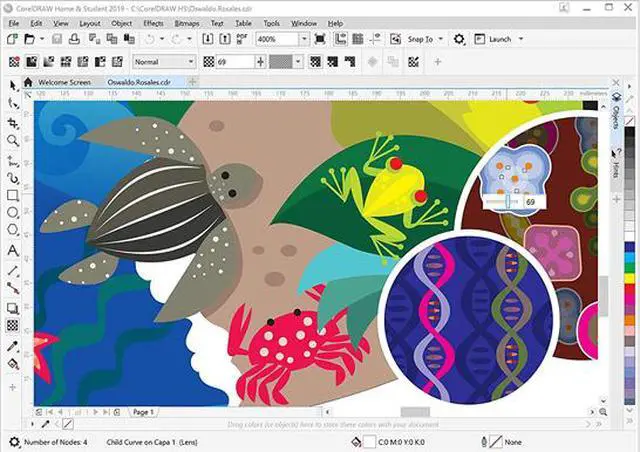Choose Vector pattern transparency option
Viewport: 640px width, 452px height.
pos(66,62)
